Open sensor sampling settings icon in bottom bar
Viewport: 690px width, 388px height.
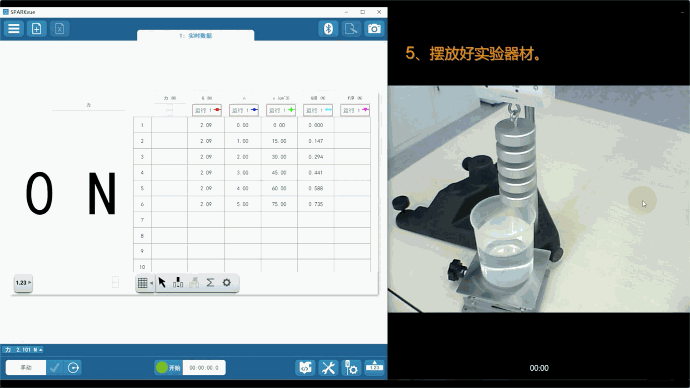(351, 367)
